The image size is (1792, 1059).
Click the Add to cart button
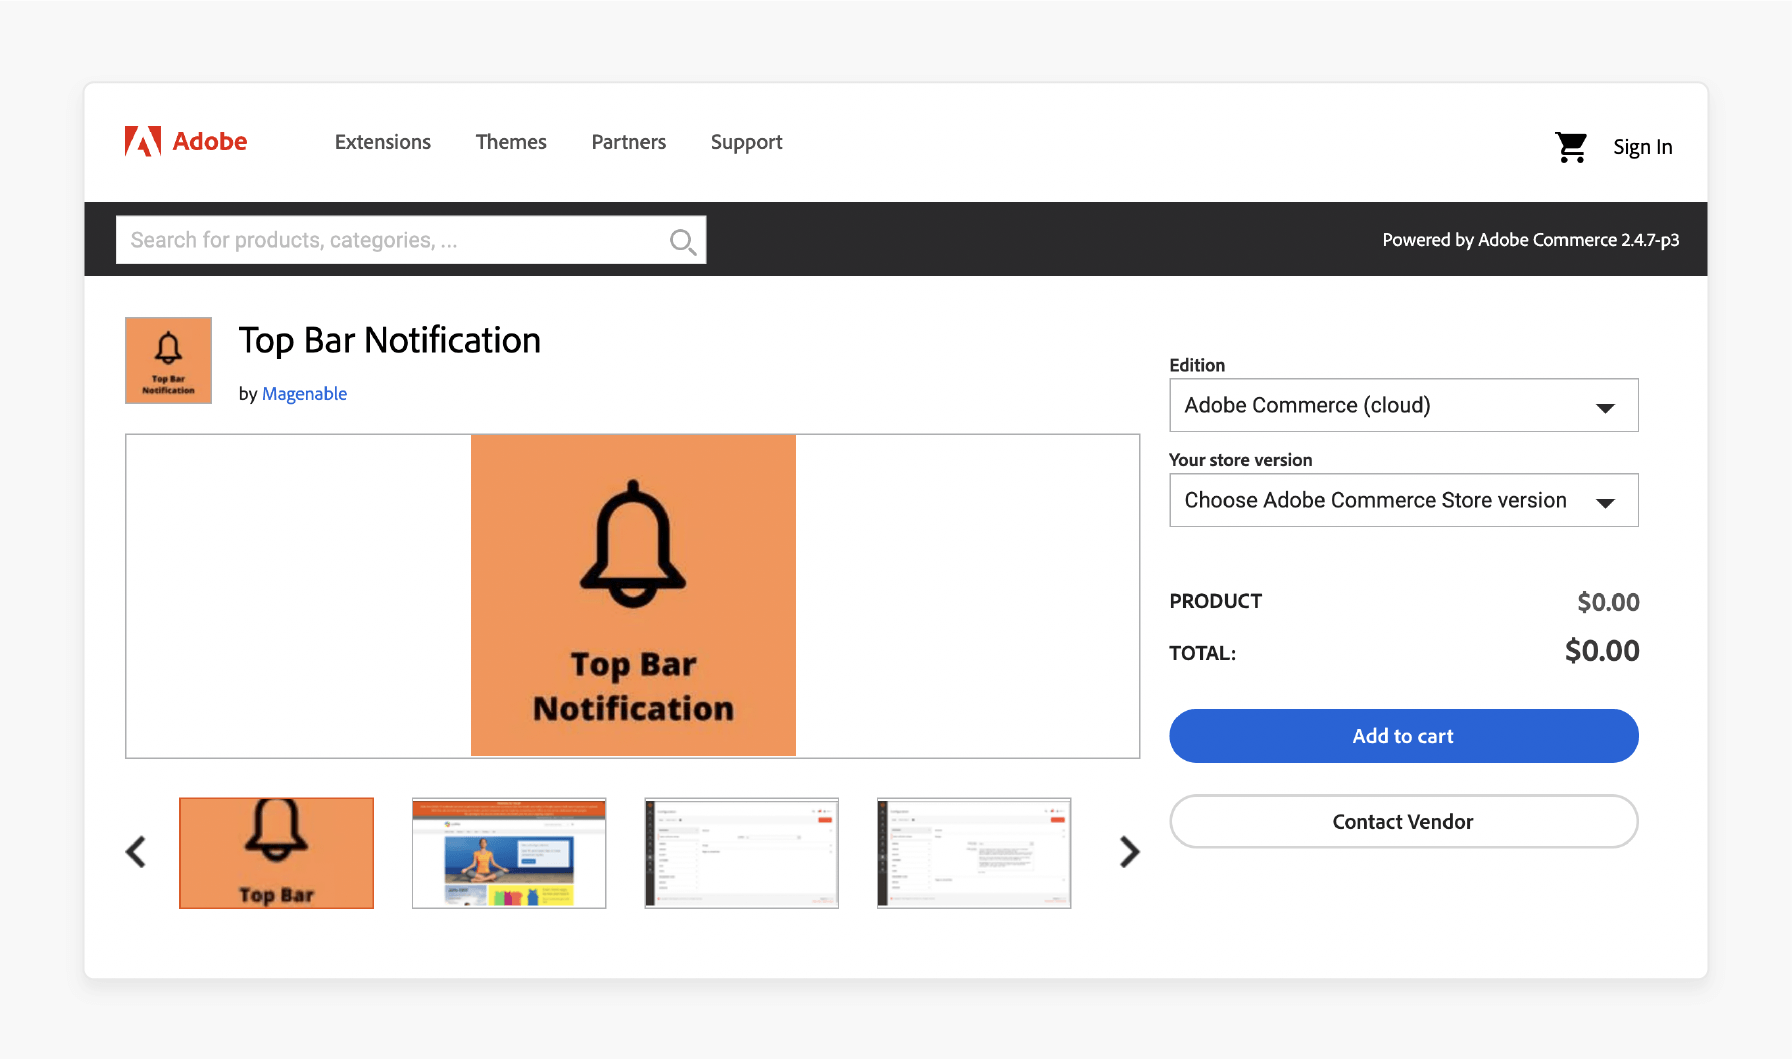pyautogui.click(x=1404, y=736)
